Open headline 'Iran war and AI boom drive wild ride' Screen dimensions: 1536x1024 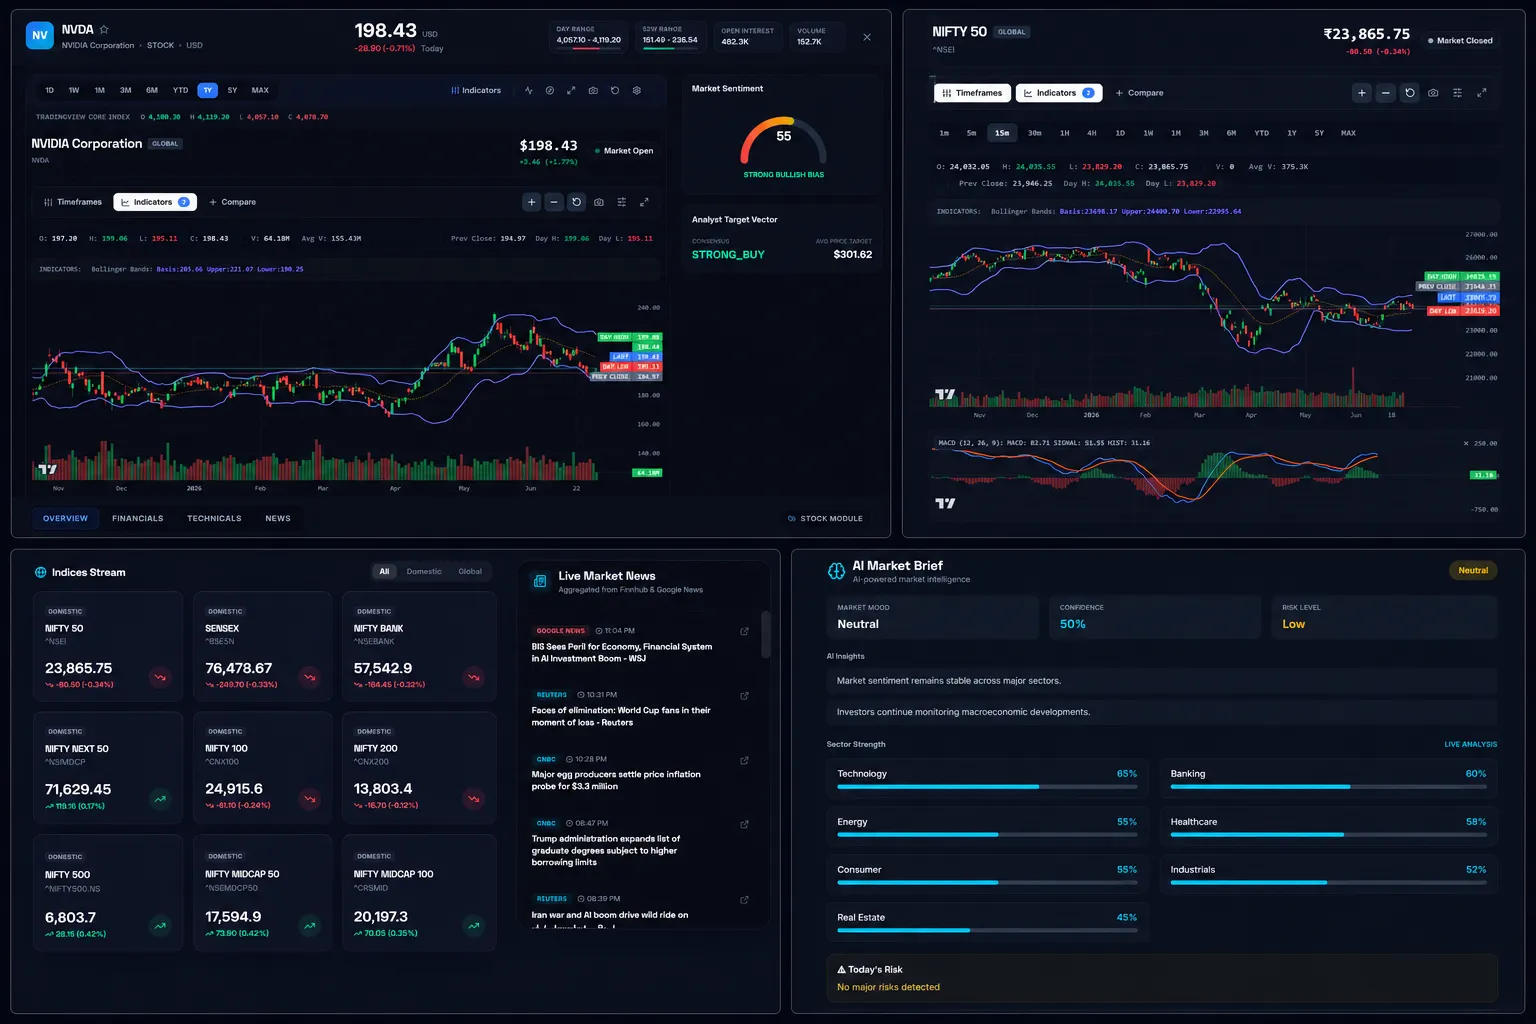[x=610, y=915]
